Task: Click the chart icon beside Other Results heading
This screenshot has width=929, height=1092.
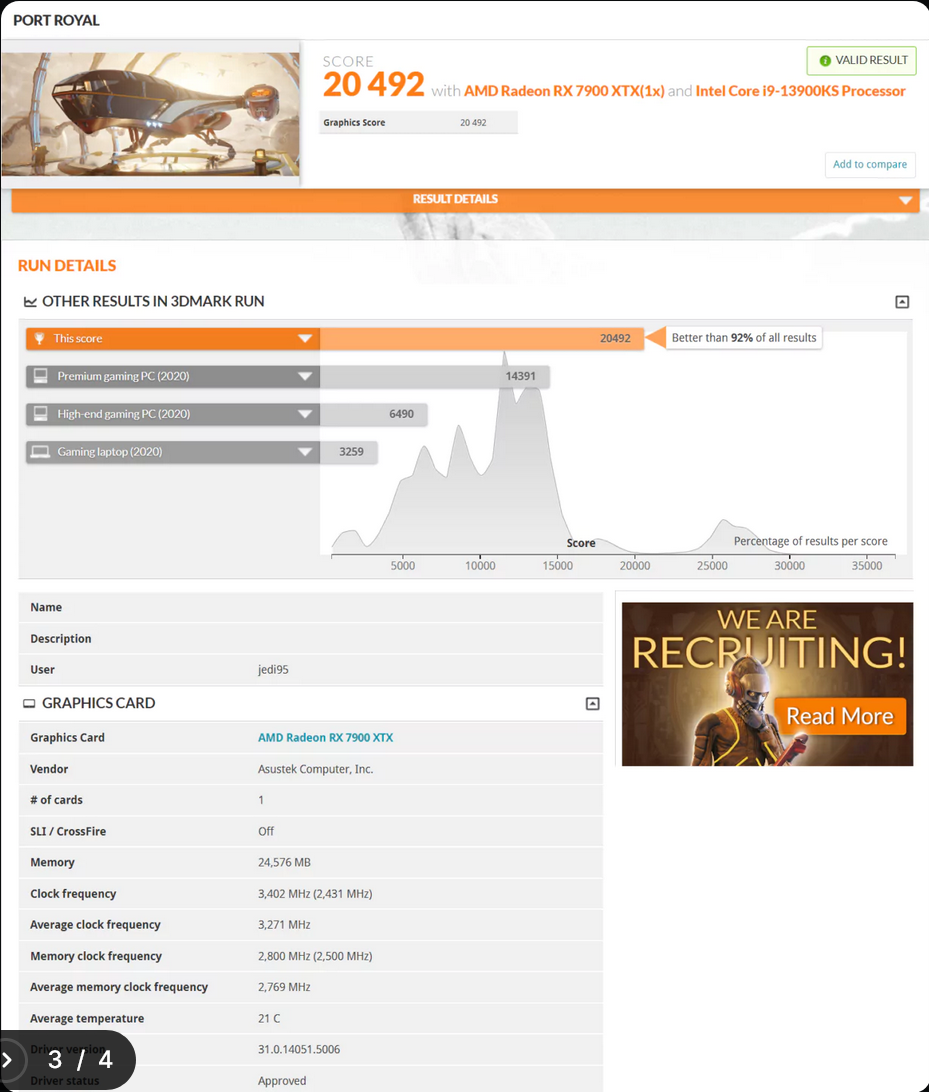Action: coord(30,302)
